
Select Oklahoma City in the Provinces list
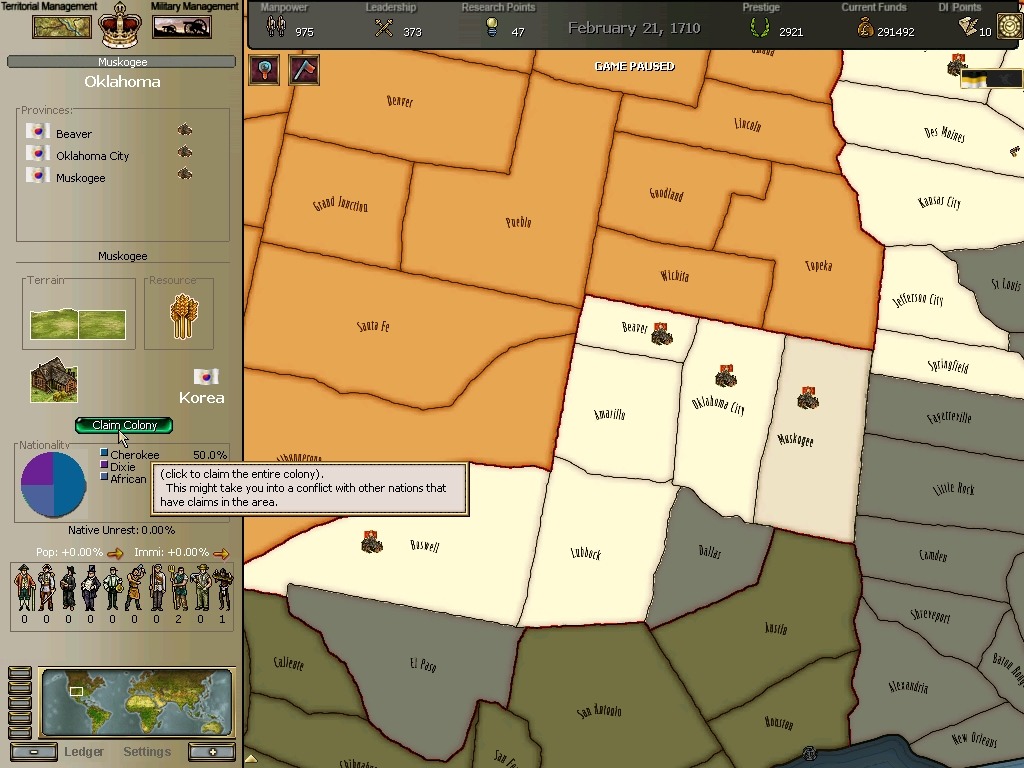click(x=93, y=156)
